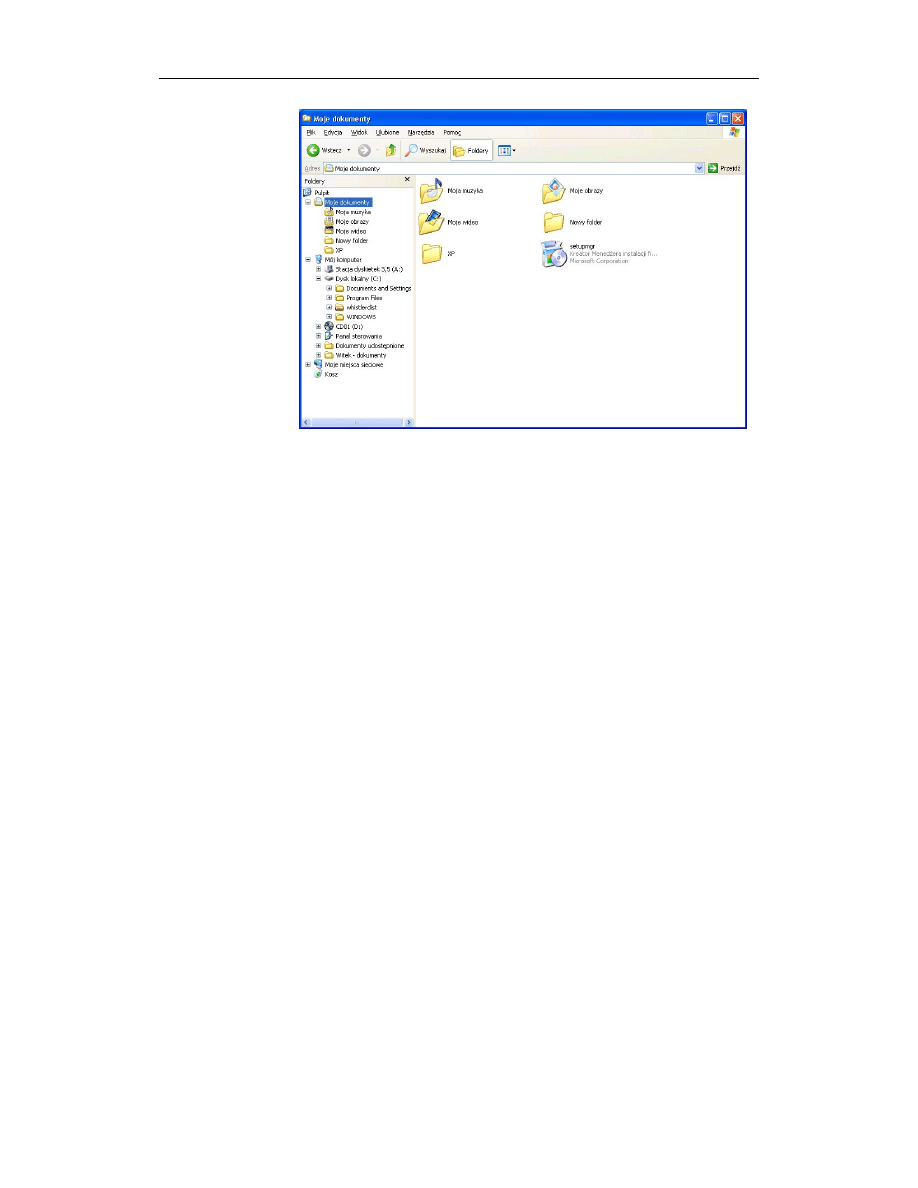The width and height of the screenshot is (918, 1188).
Task: Open the Narzędzia menu
Action: [x=423, y=132]
